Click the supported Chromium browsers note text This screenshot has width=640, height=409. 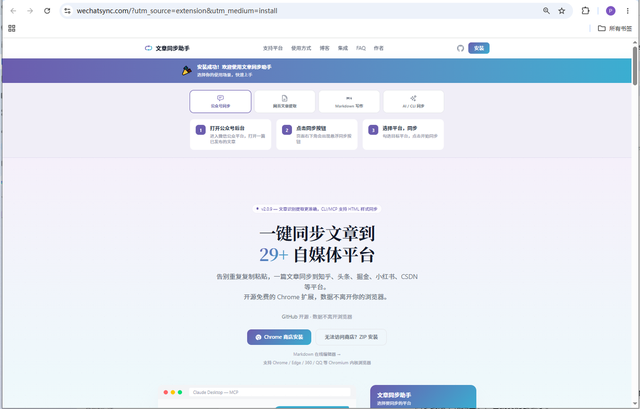pos(317,362)
